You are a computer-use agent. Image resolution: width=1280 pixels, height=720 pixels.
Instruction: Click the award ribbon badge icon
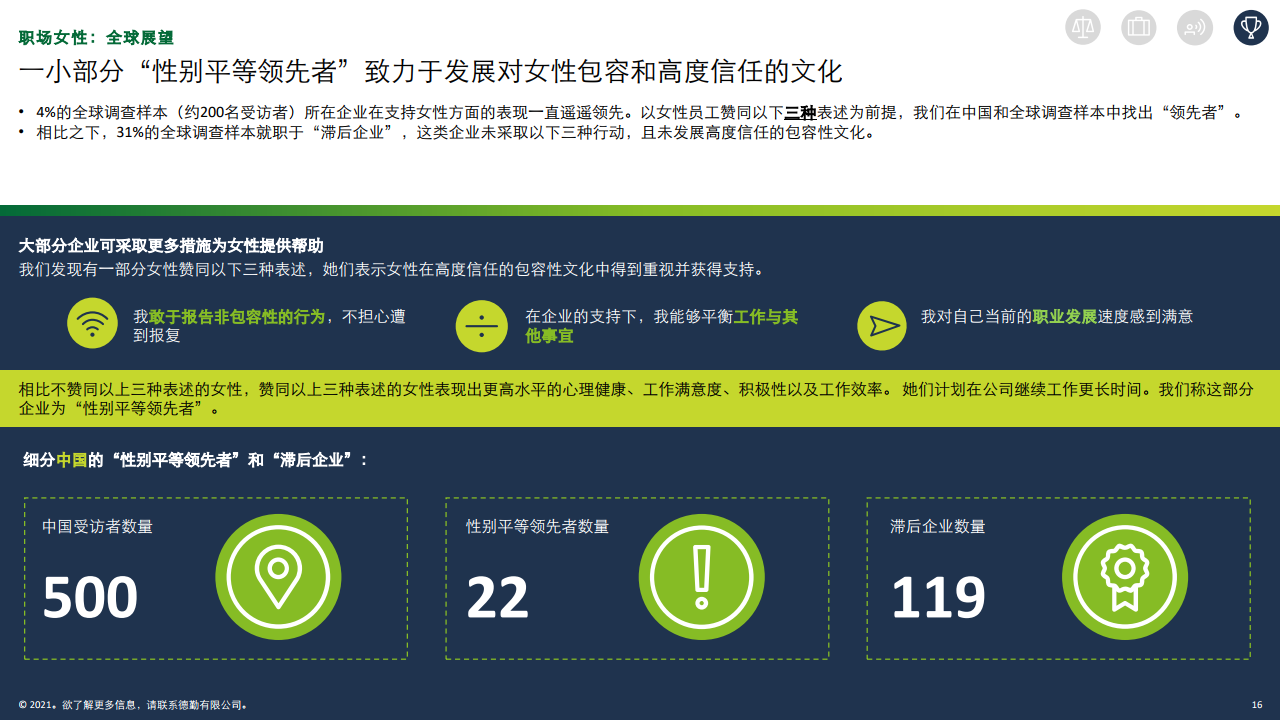click(1124, 577)
